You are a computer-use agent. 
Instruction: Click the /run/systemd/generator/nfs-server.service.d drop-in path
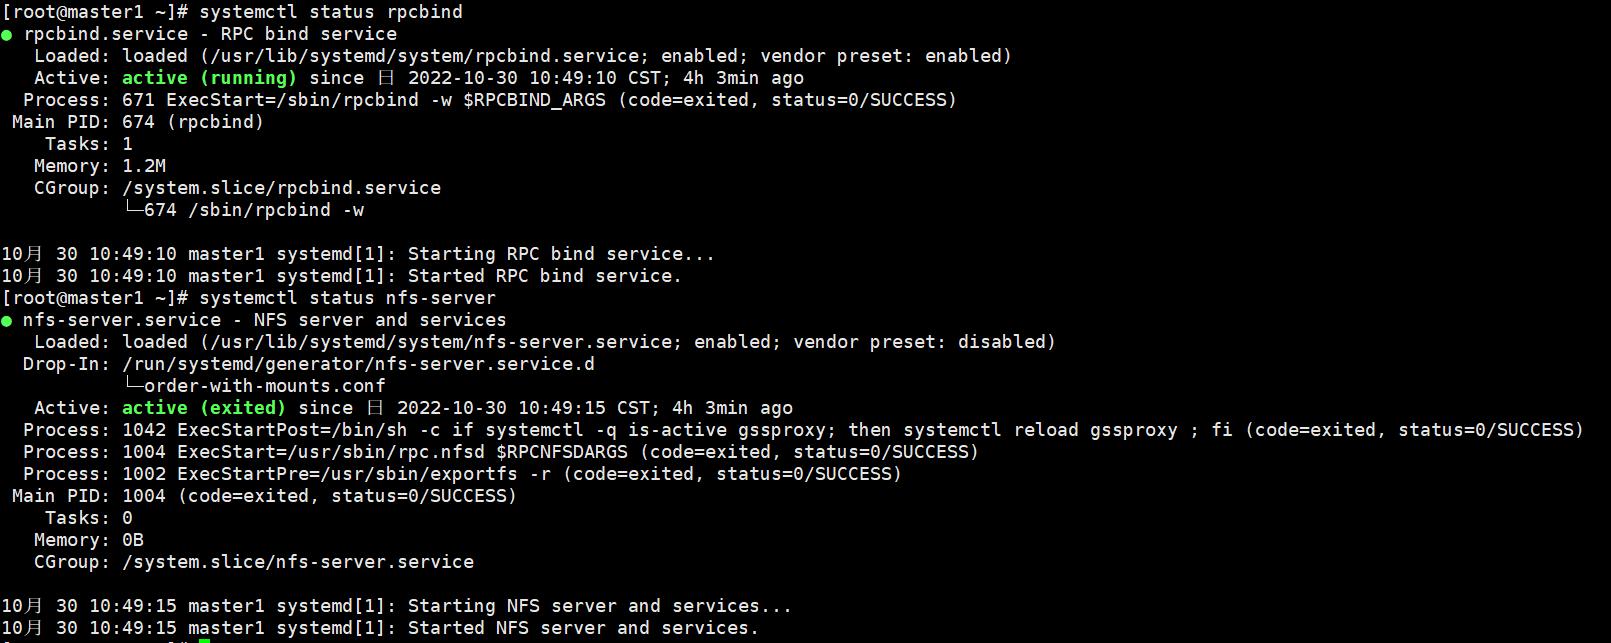point(358,364)
